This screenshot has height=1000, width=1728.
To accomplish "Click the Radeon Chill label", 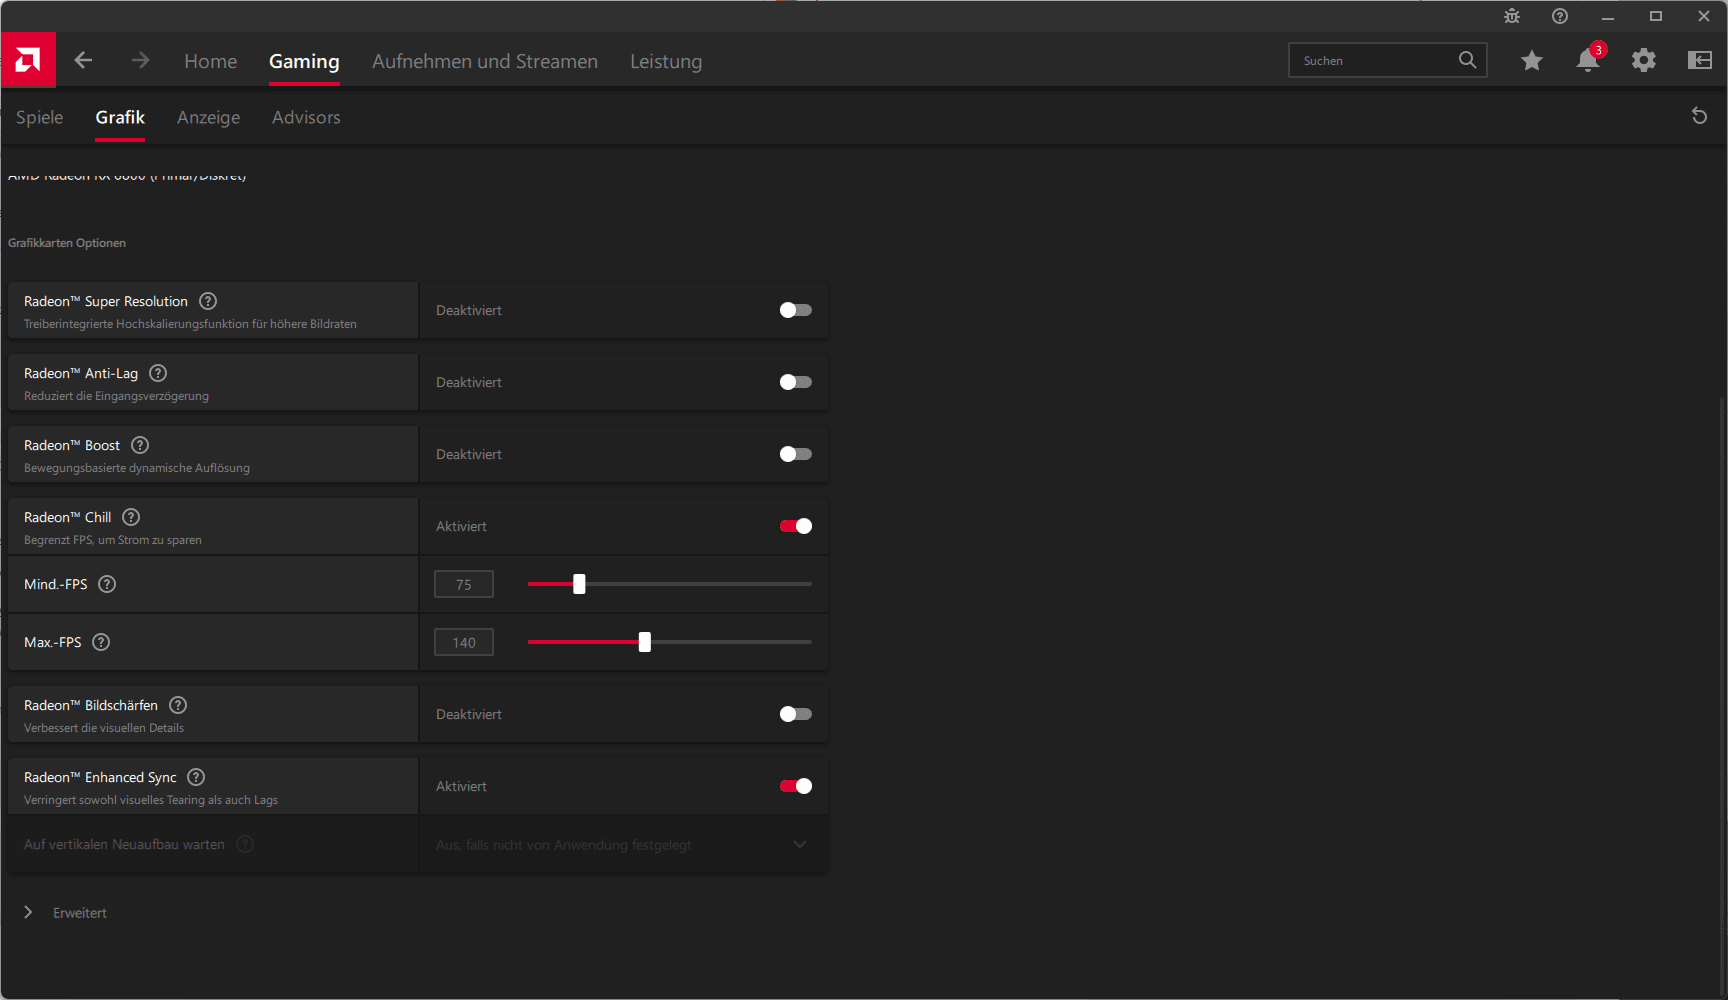I will point(68,517).
